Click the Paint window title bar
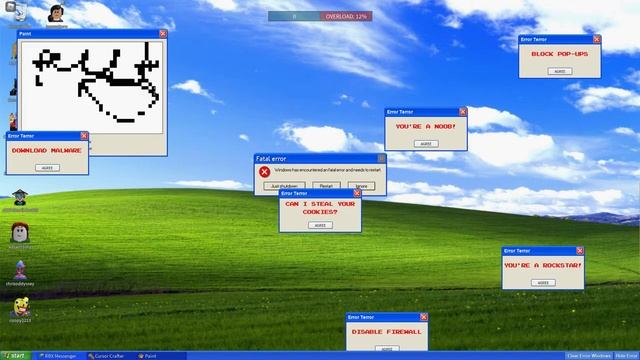This screenshot has width=640, height=360. tap(92, 33)
